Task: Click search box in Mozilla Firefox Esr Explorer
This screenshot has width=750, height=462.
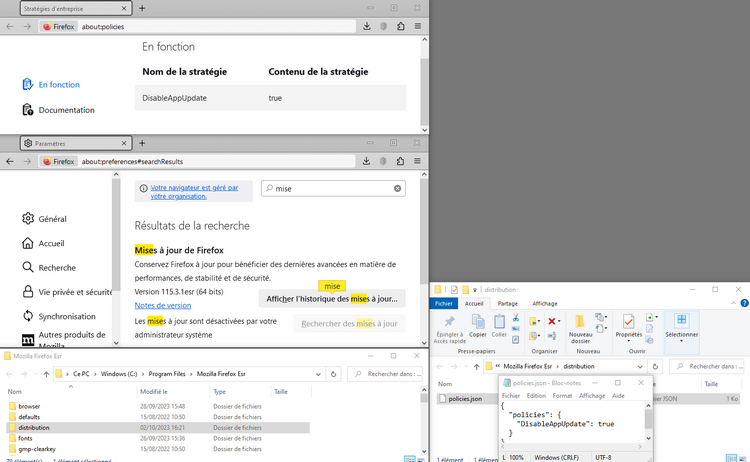Action: 386,374
